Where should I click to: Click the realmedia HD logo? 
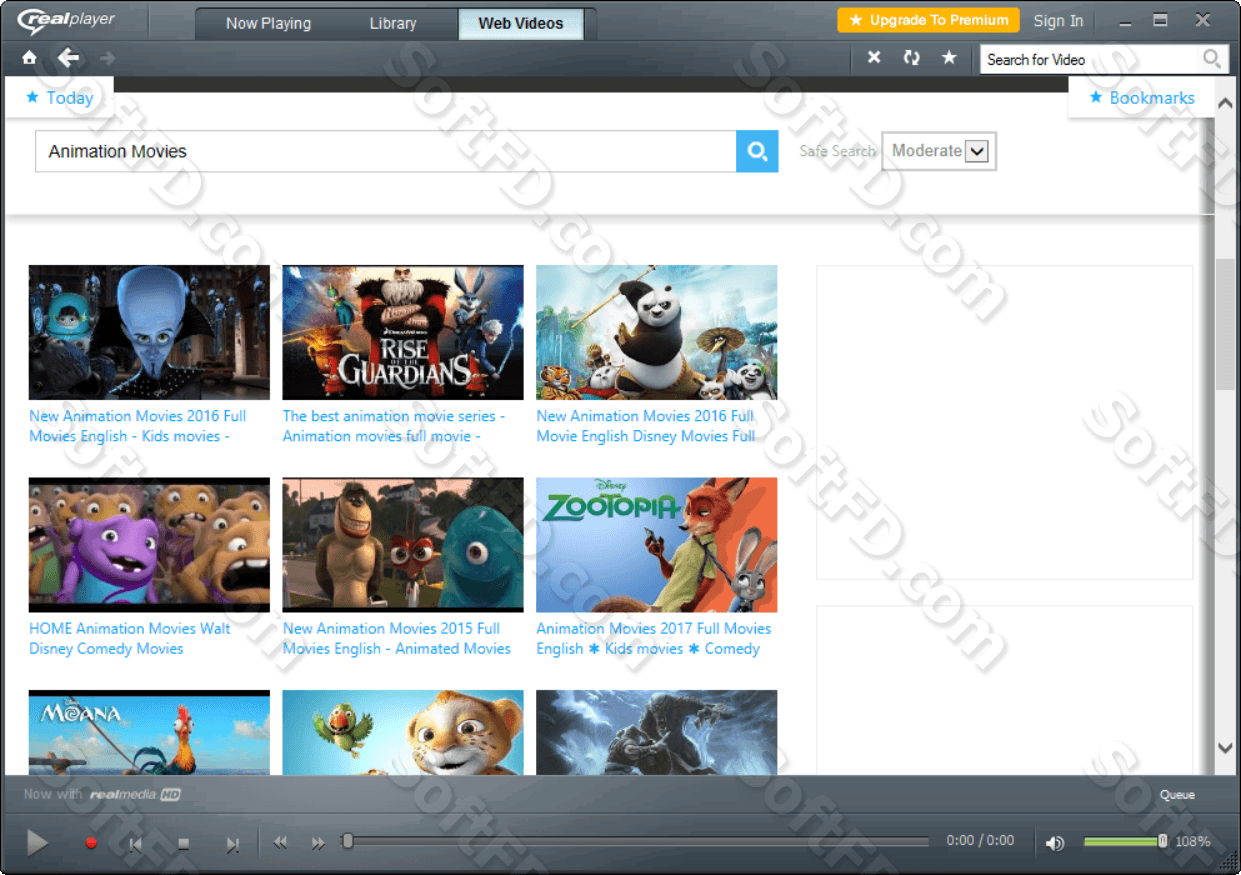click(134, 795)
